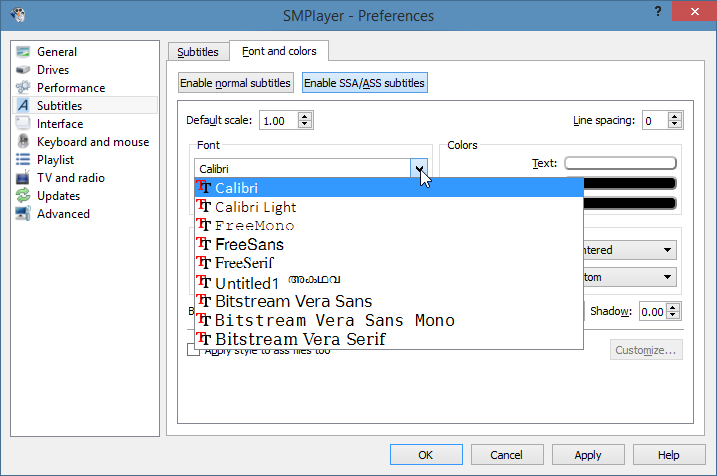Image resolution: width=717 pixels, height=476 pixels.
Task: Choose Bitstream Vera Sans font
Action: [389, 301]
